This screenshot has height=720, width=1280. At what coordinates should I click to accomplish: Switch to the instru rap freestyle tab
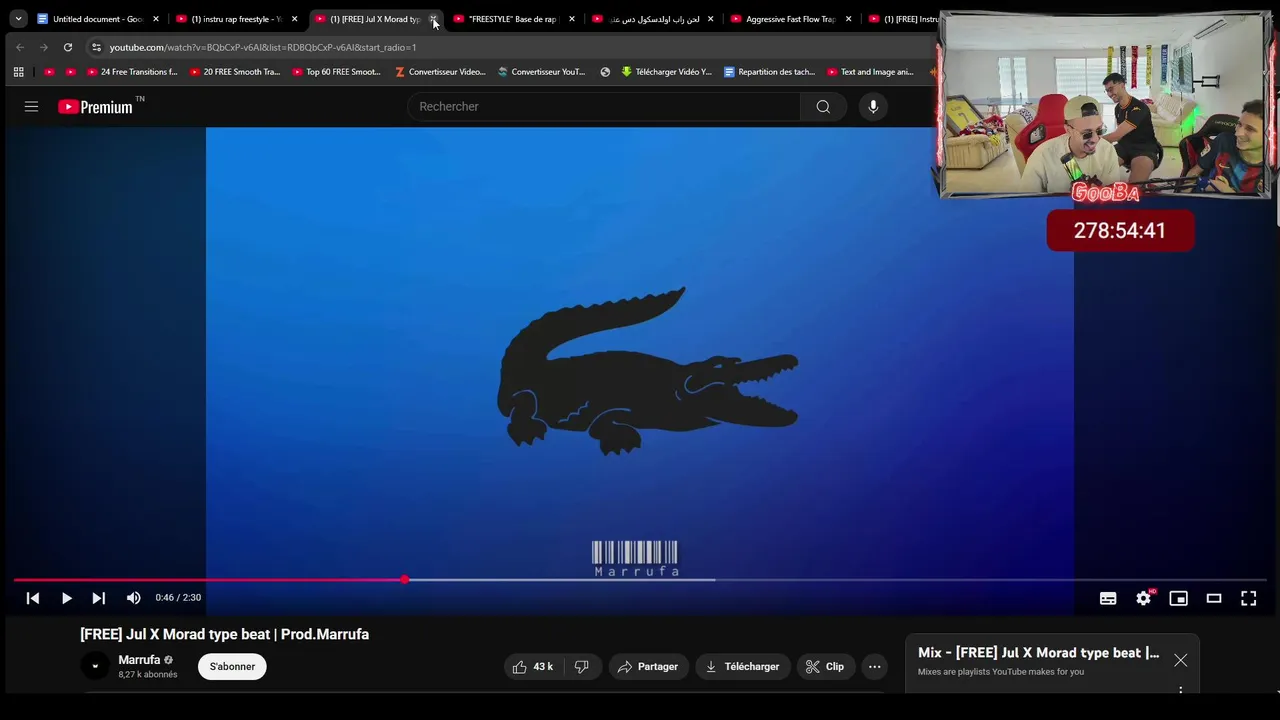click(x=237, y=19)
